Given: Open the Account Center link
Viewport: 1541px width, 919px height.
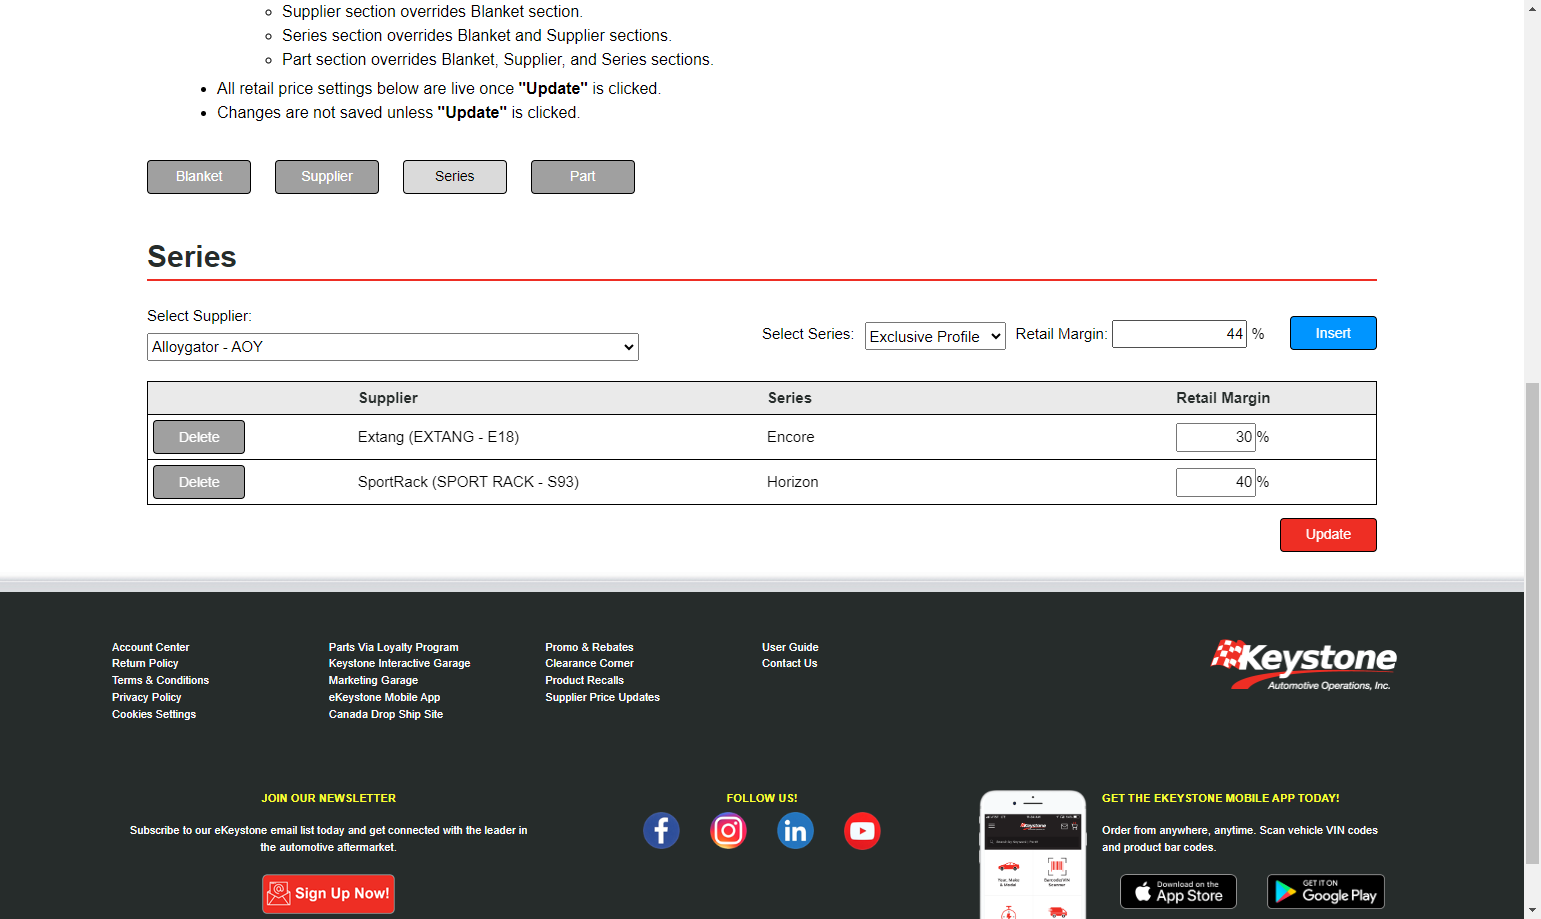Looking at the screenshot, I should point(150,647).
